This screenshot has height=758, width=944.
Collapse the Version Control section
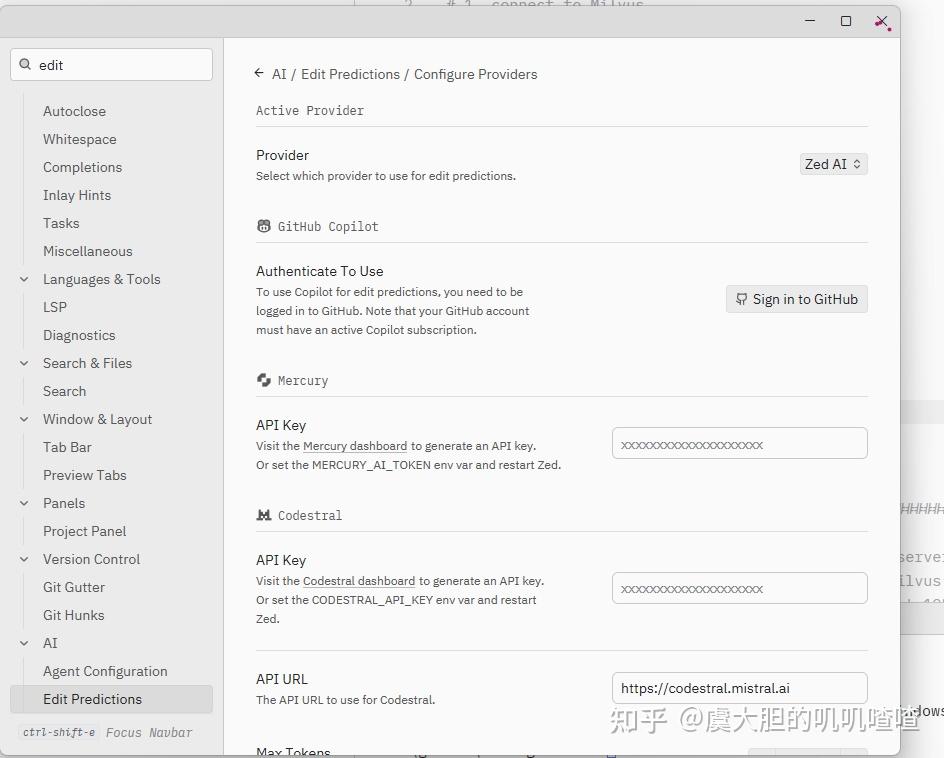[24, 559]
